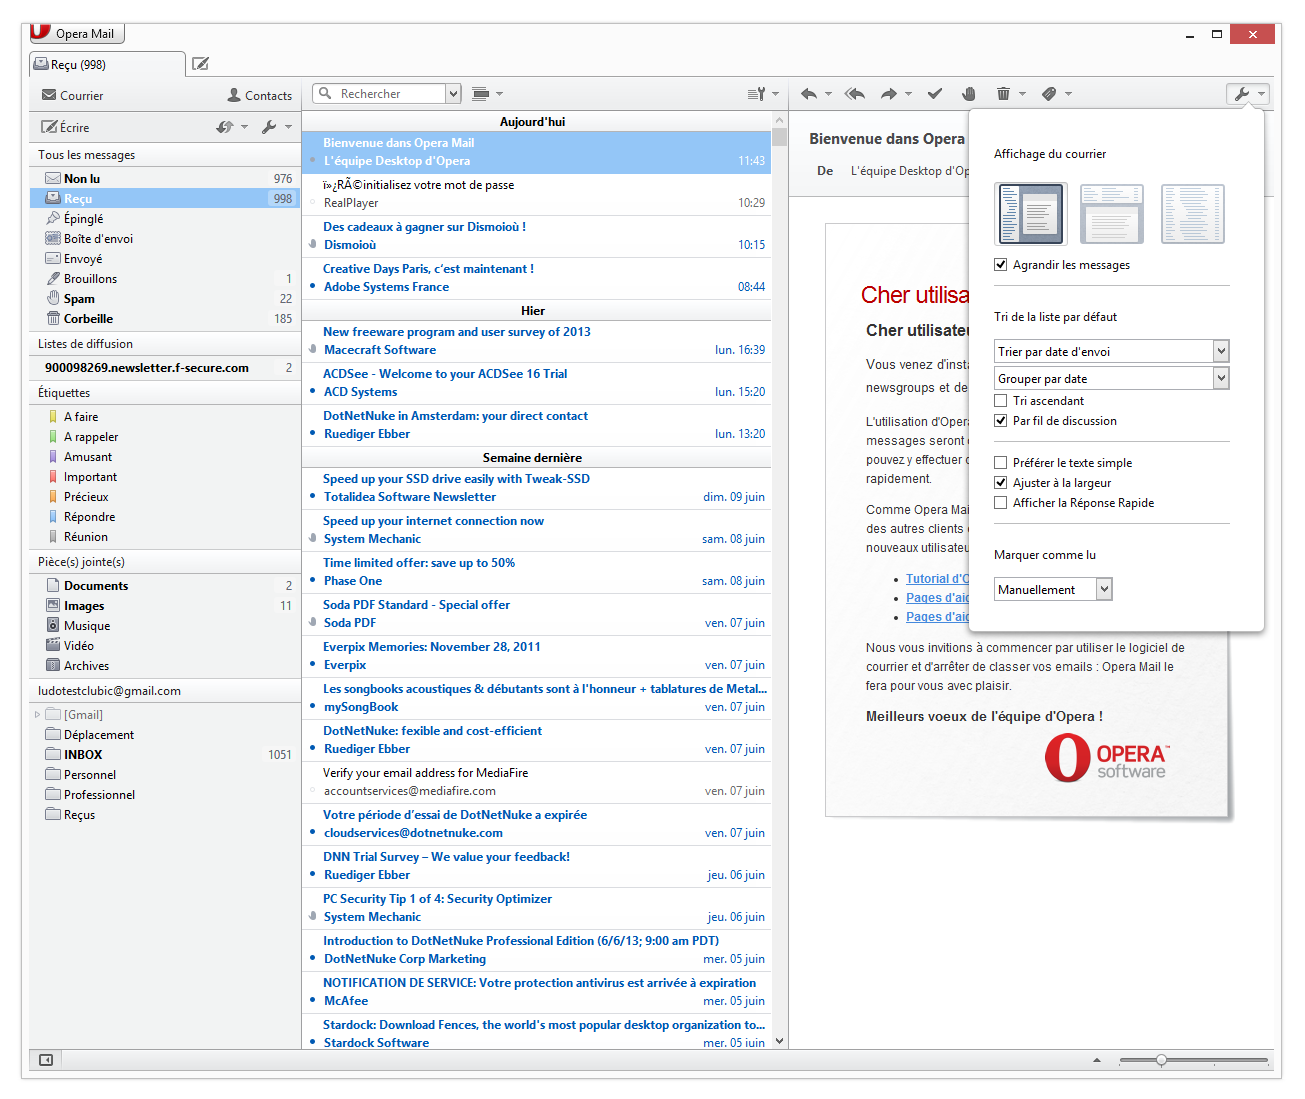Click the Reply All icon

tap(854, 94)
